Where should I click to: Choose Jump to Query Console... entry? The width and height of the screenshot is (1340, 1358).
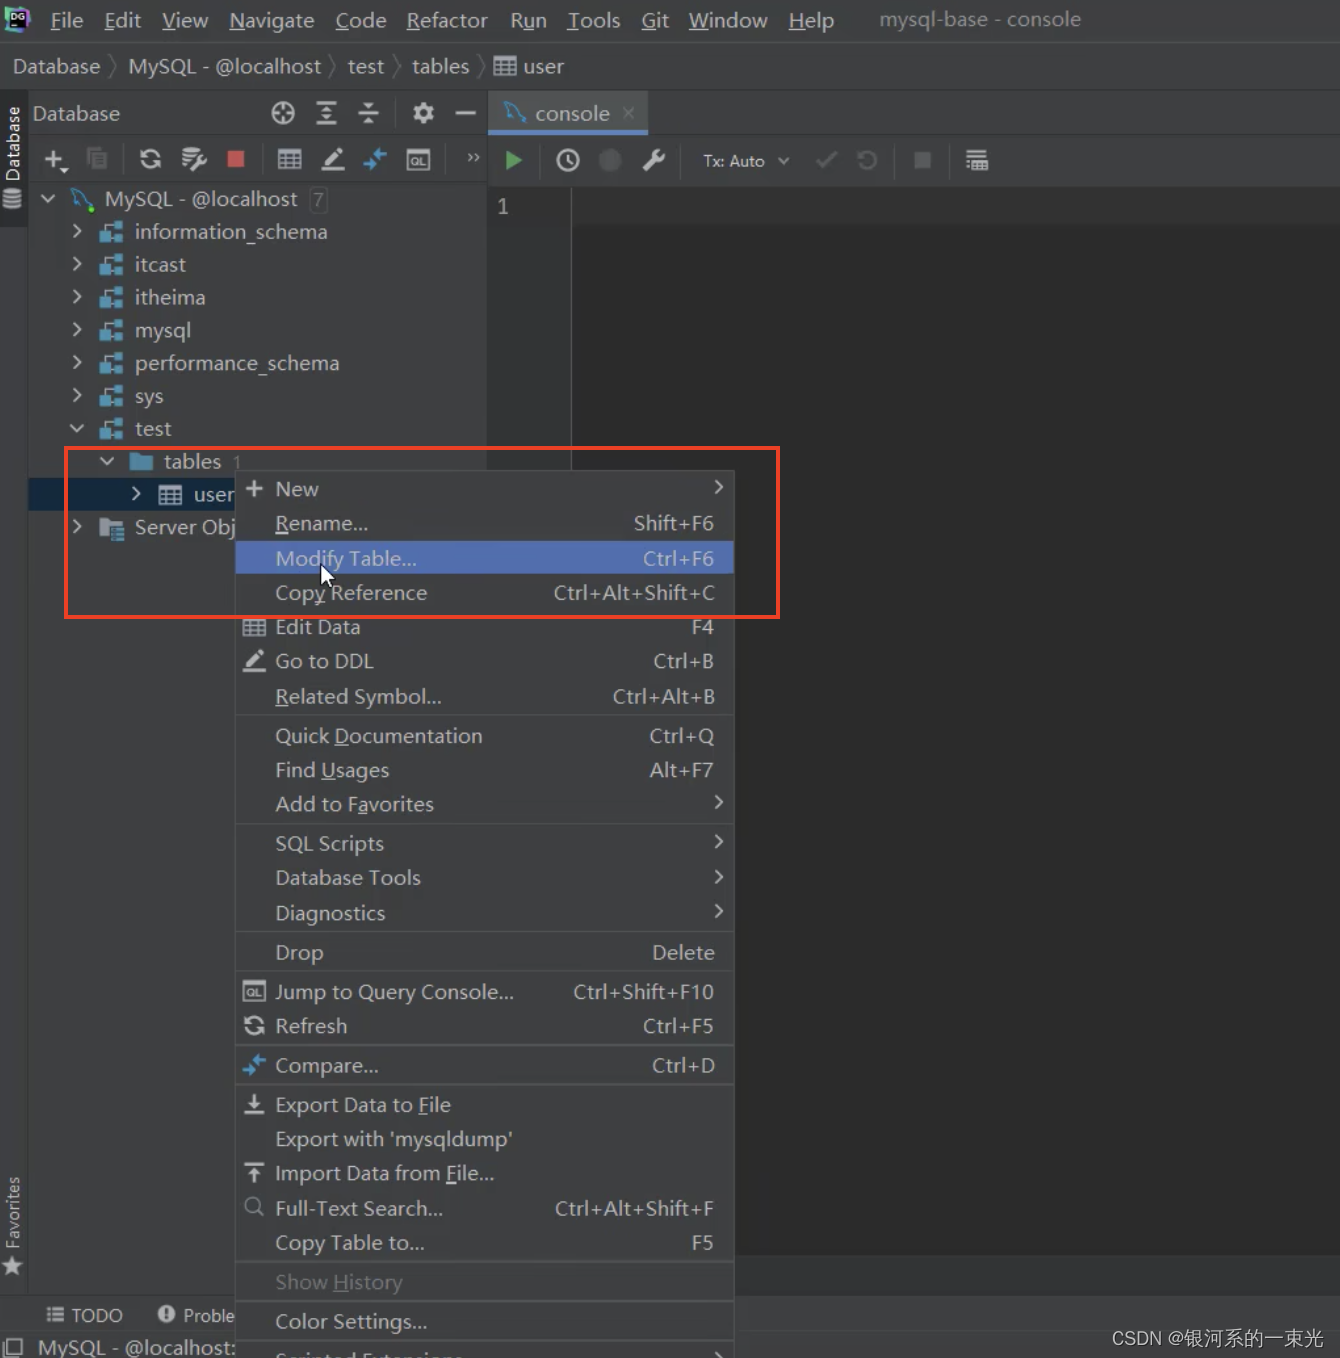[x=484, y=992]
